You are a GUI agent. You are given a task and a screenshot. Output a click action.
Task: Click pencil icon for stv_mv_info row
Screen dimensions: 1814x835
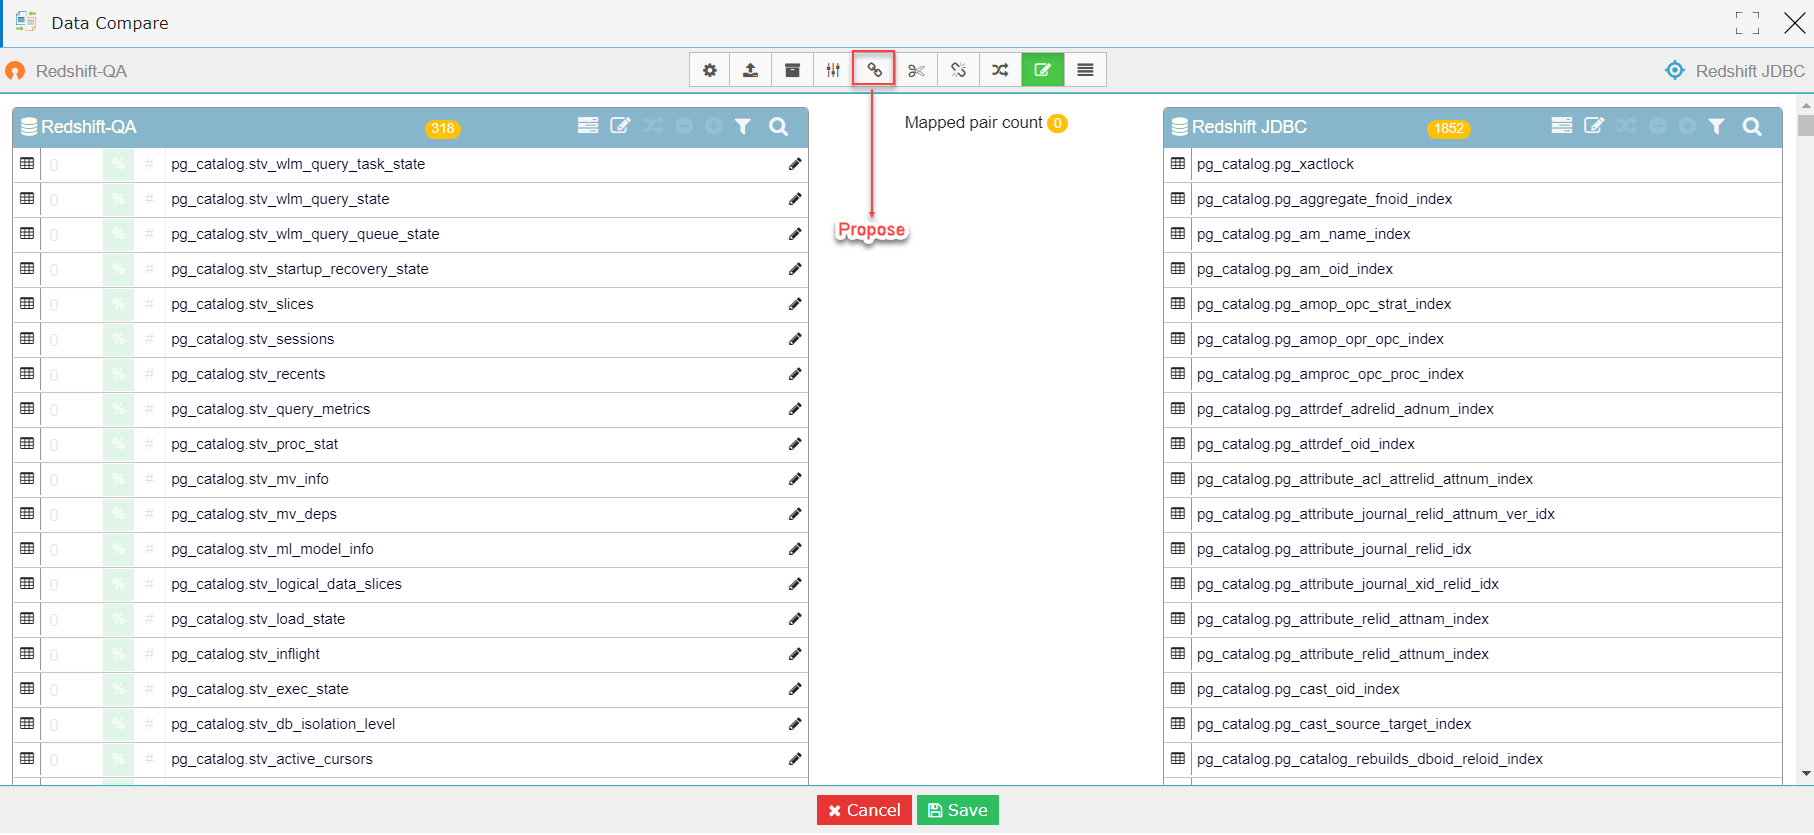coord(795,479)
